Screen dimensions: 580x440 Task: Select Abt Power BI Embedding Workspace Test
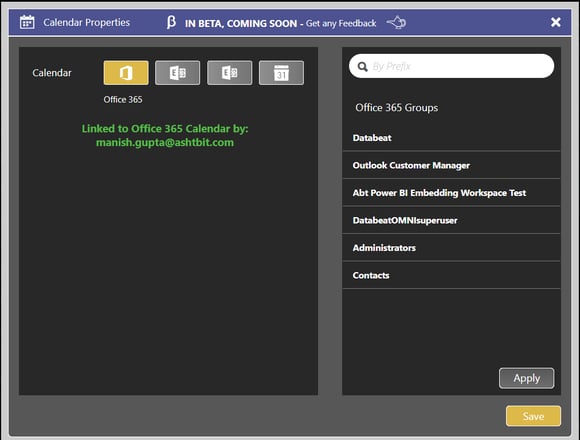point(451,193)
